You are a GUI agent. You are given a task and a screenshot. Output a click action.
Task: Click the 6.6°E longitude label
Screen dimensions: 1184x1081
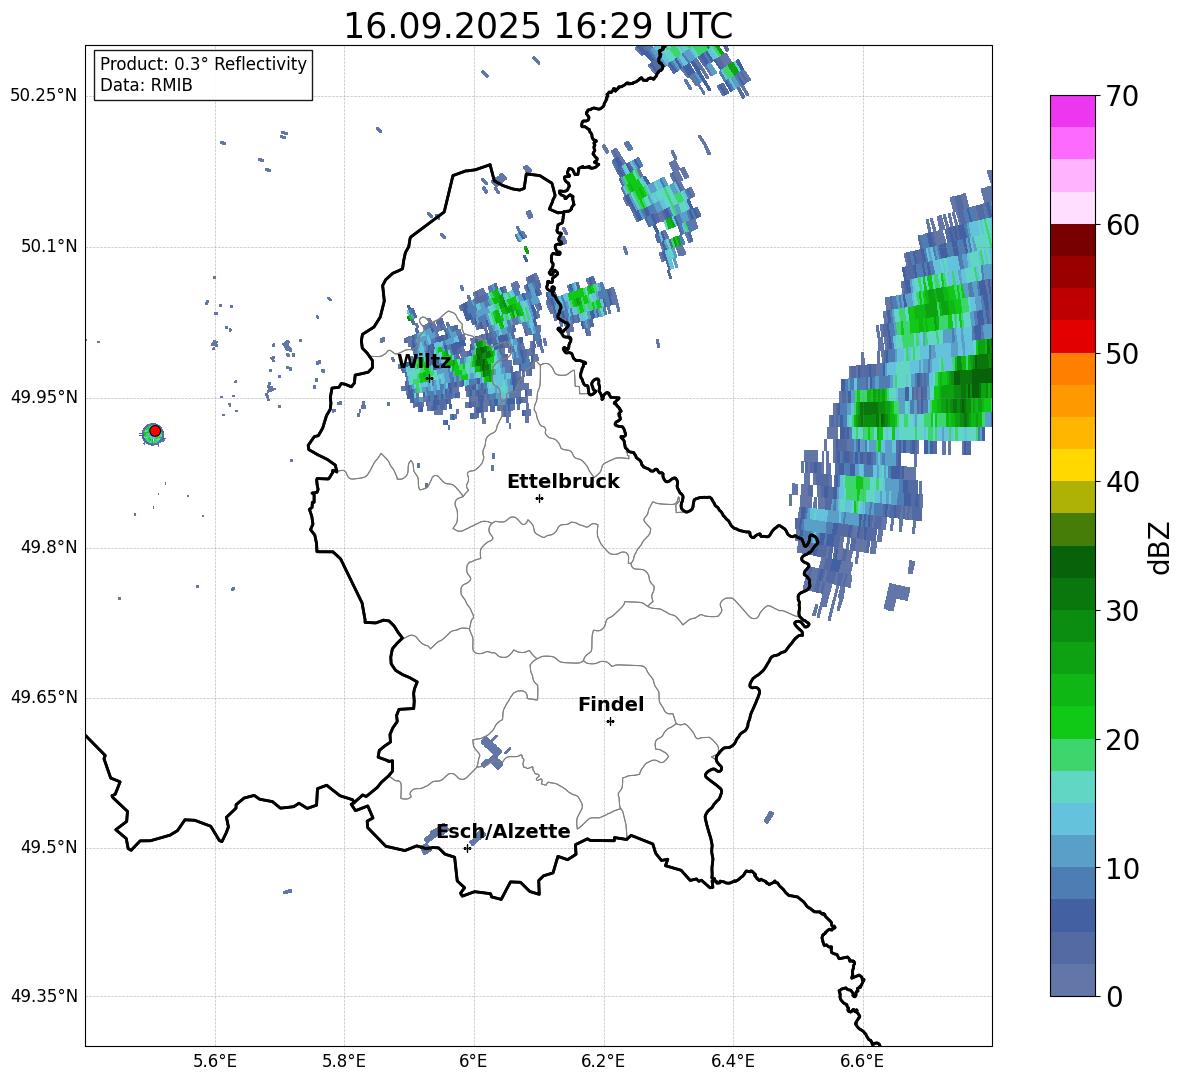click(862, 1061)
